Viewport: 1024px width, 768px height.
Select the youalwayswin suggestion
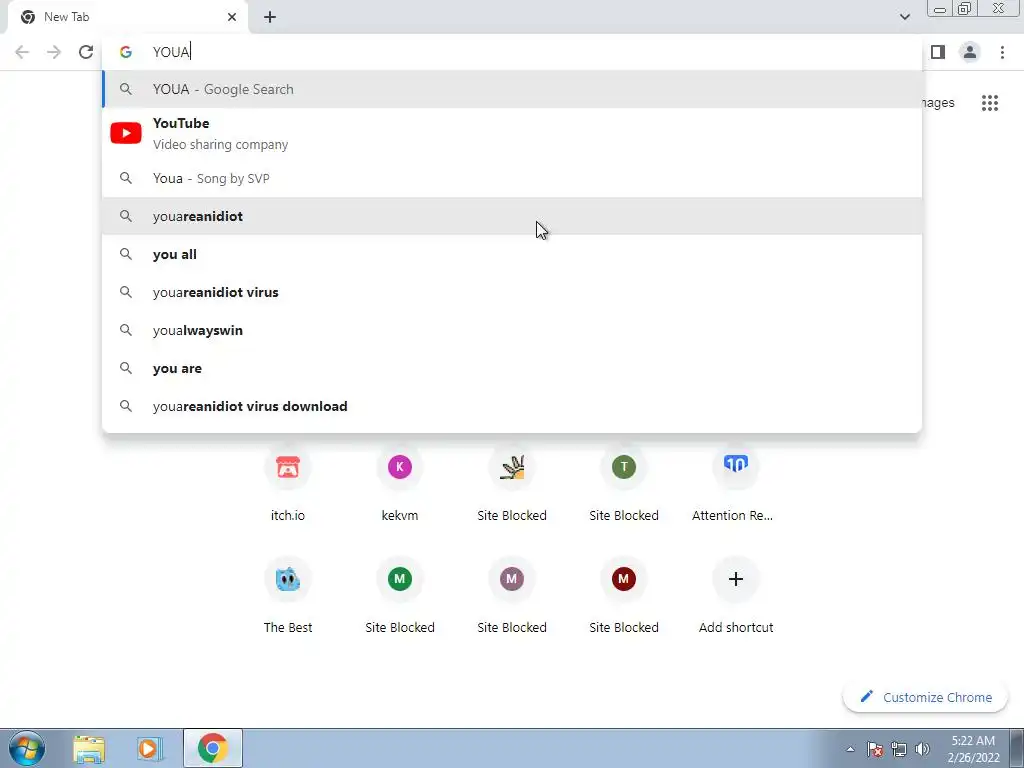(x=512, y=330)
